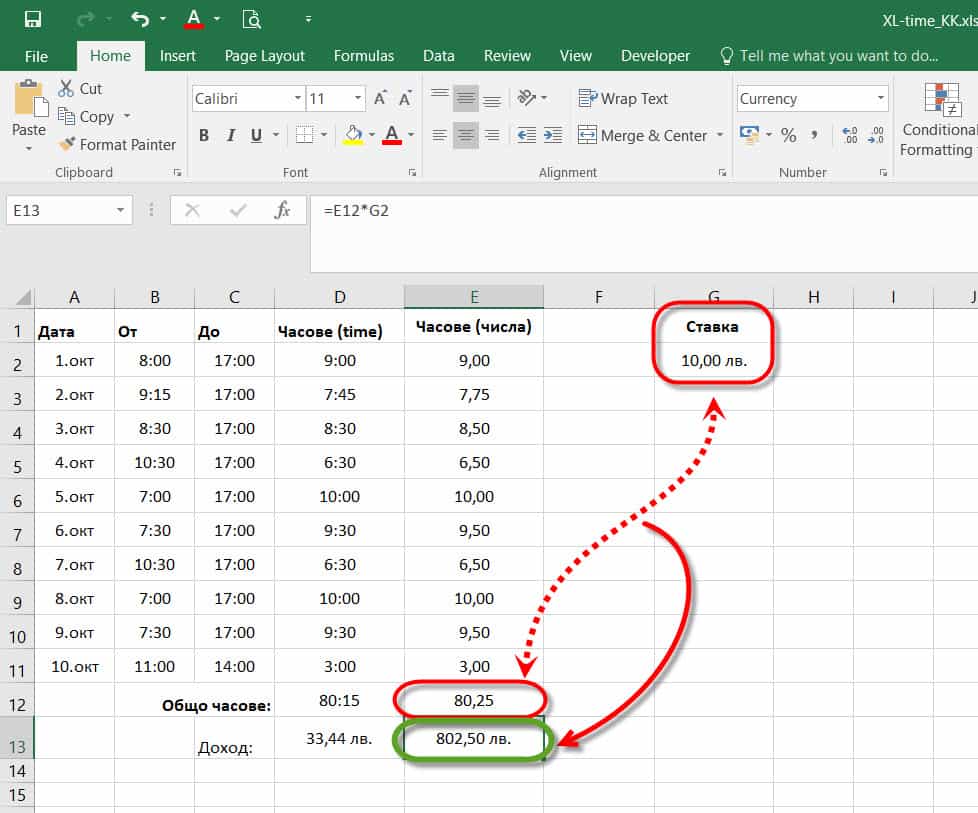978x813 pixels.
Task: Open the Underline style dropdown arrow
Action: 276,135
